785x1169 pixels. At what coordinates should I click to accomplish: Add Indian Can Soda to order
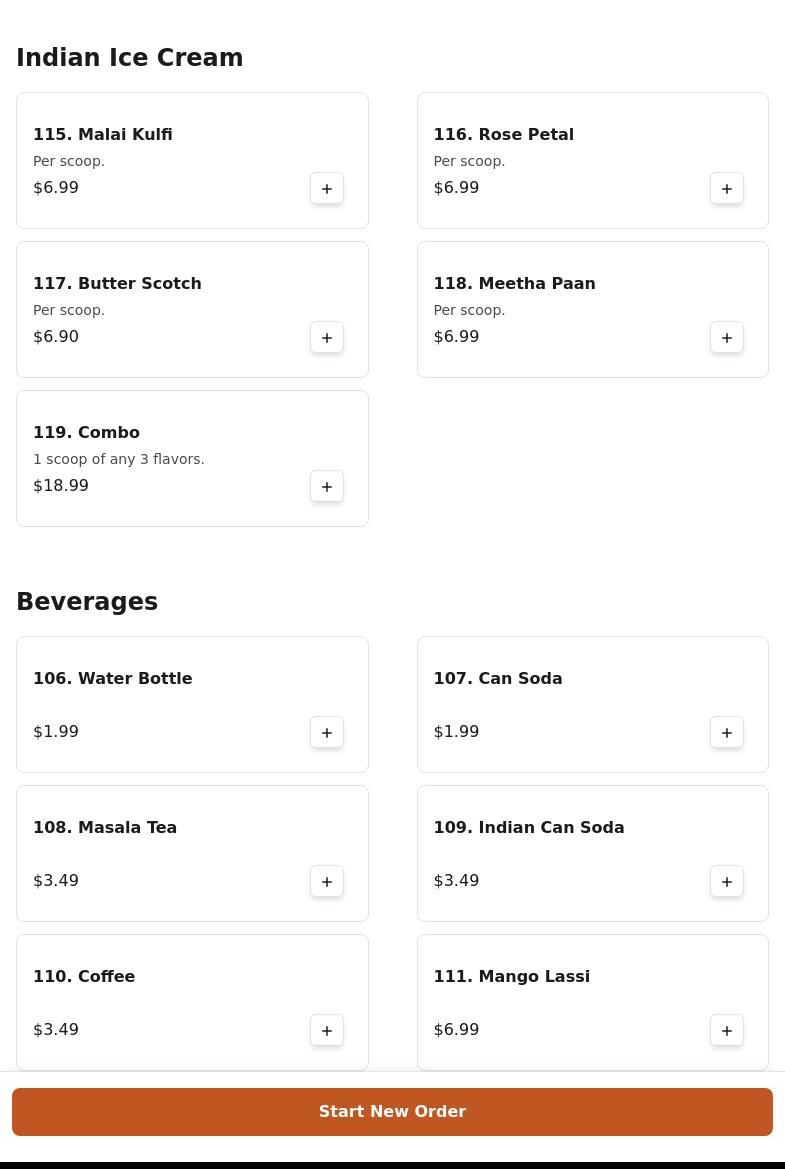coord(727,882)
